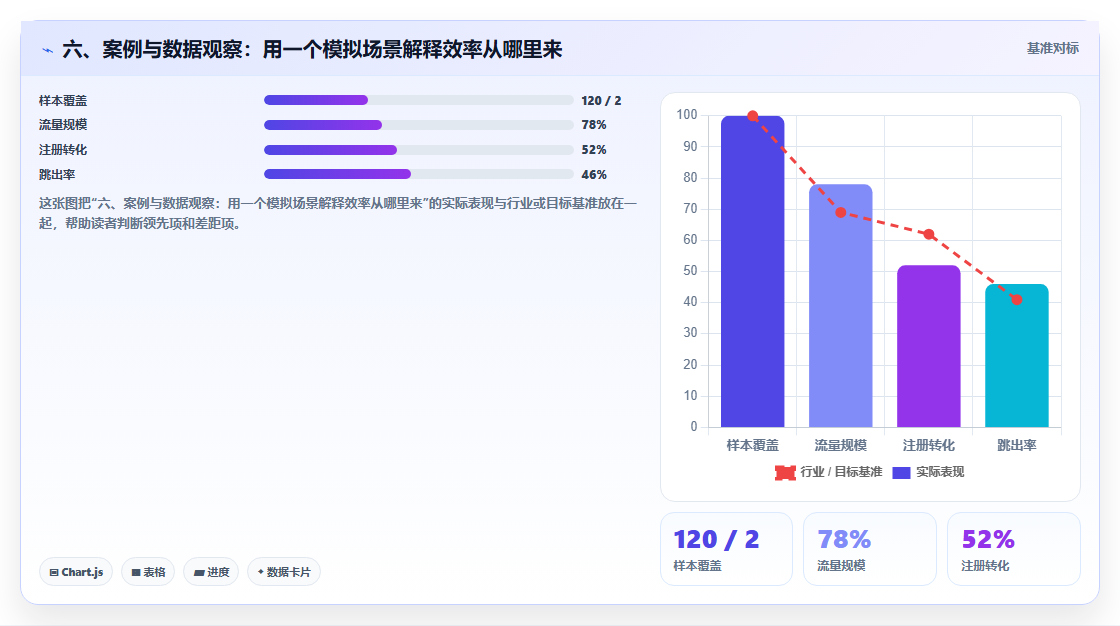
Task: Click the 46% value beside progress bar
Action: point(594,175)
